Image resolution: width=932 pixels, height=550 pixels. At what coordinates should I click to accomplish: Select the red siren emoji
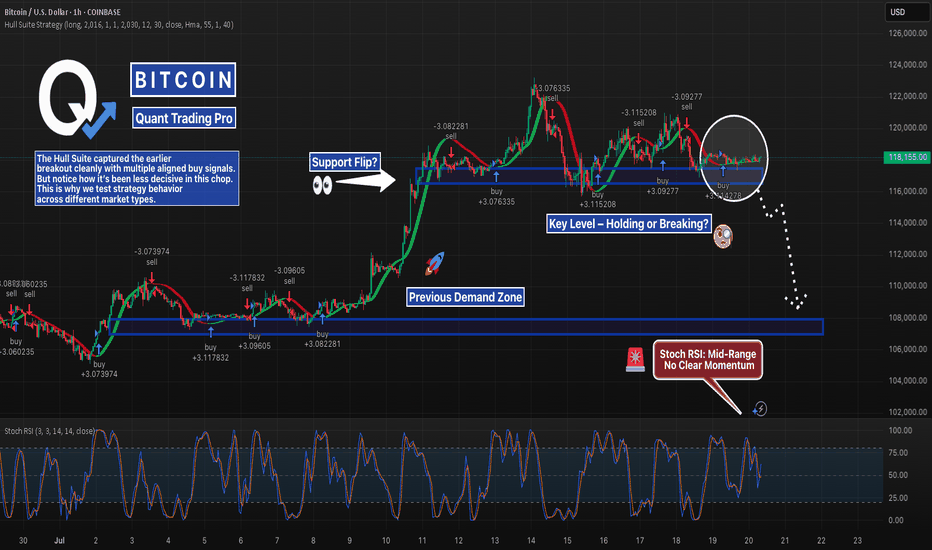(x=635, y=360)
